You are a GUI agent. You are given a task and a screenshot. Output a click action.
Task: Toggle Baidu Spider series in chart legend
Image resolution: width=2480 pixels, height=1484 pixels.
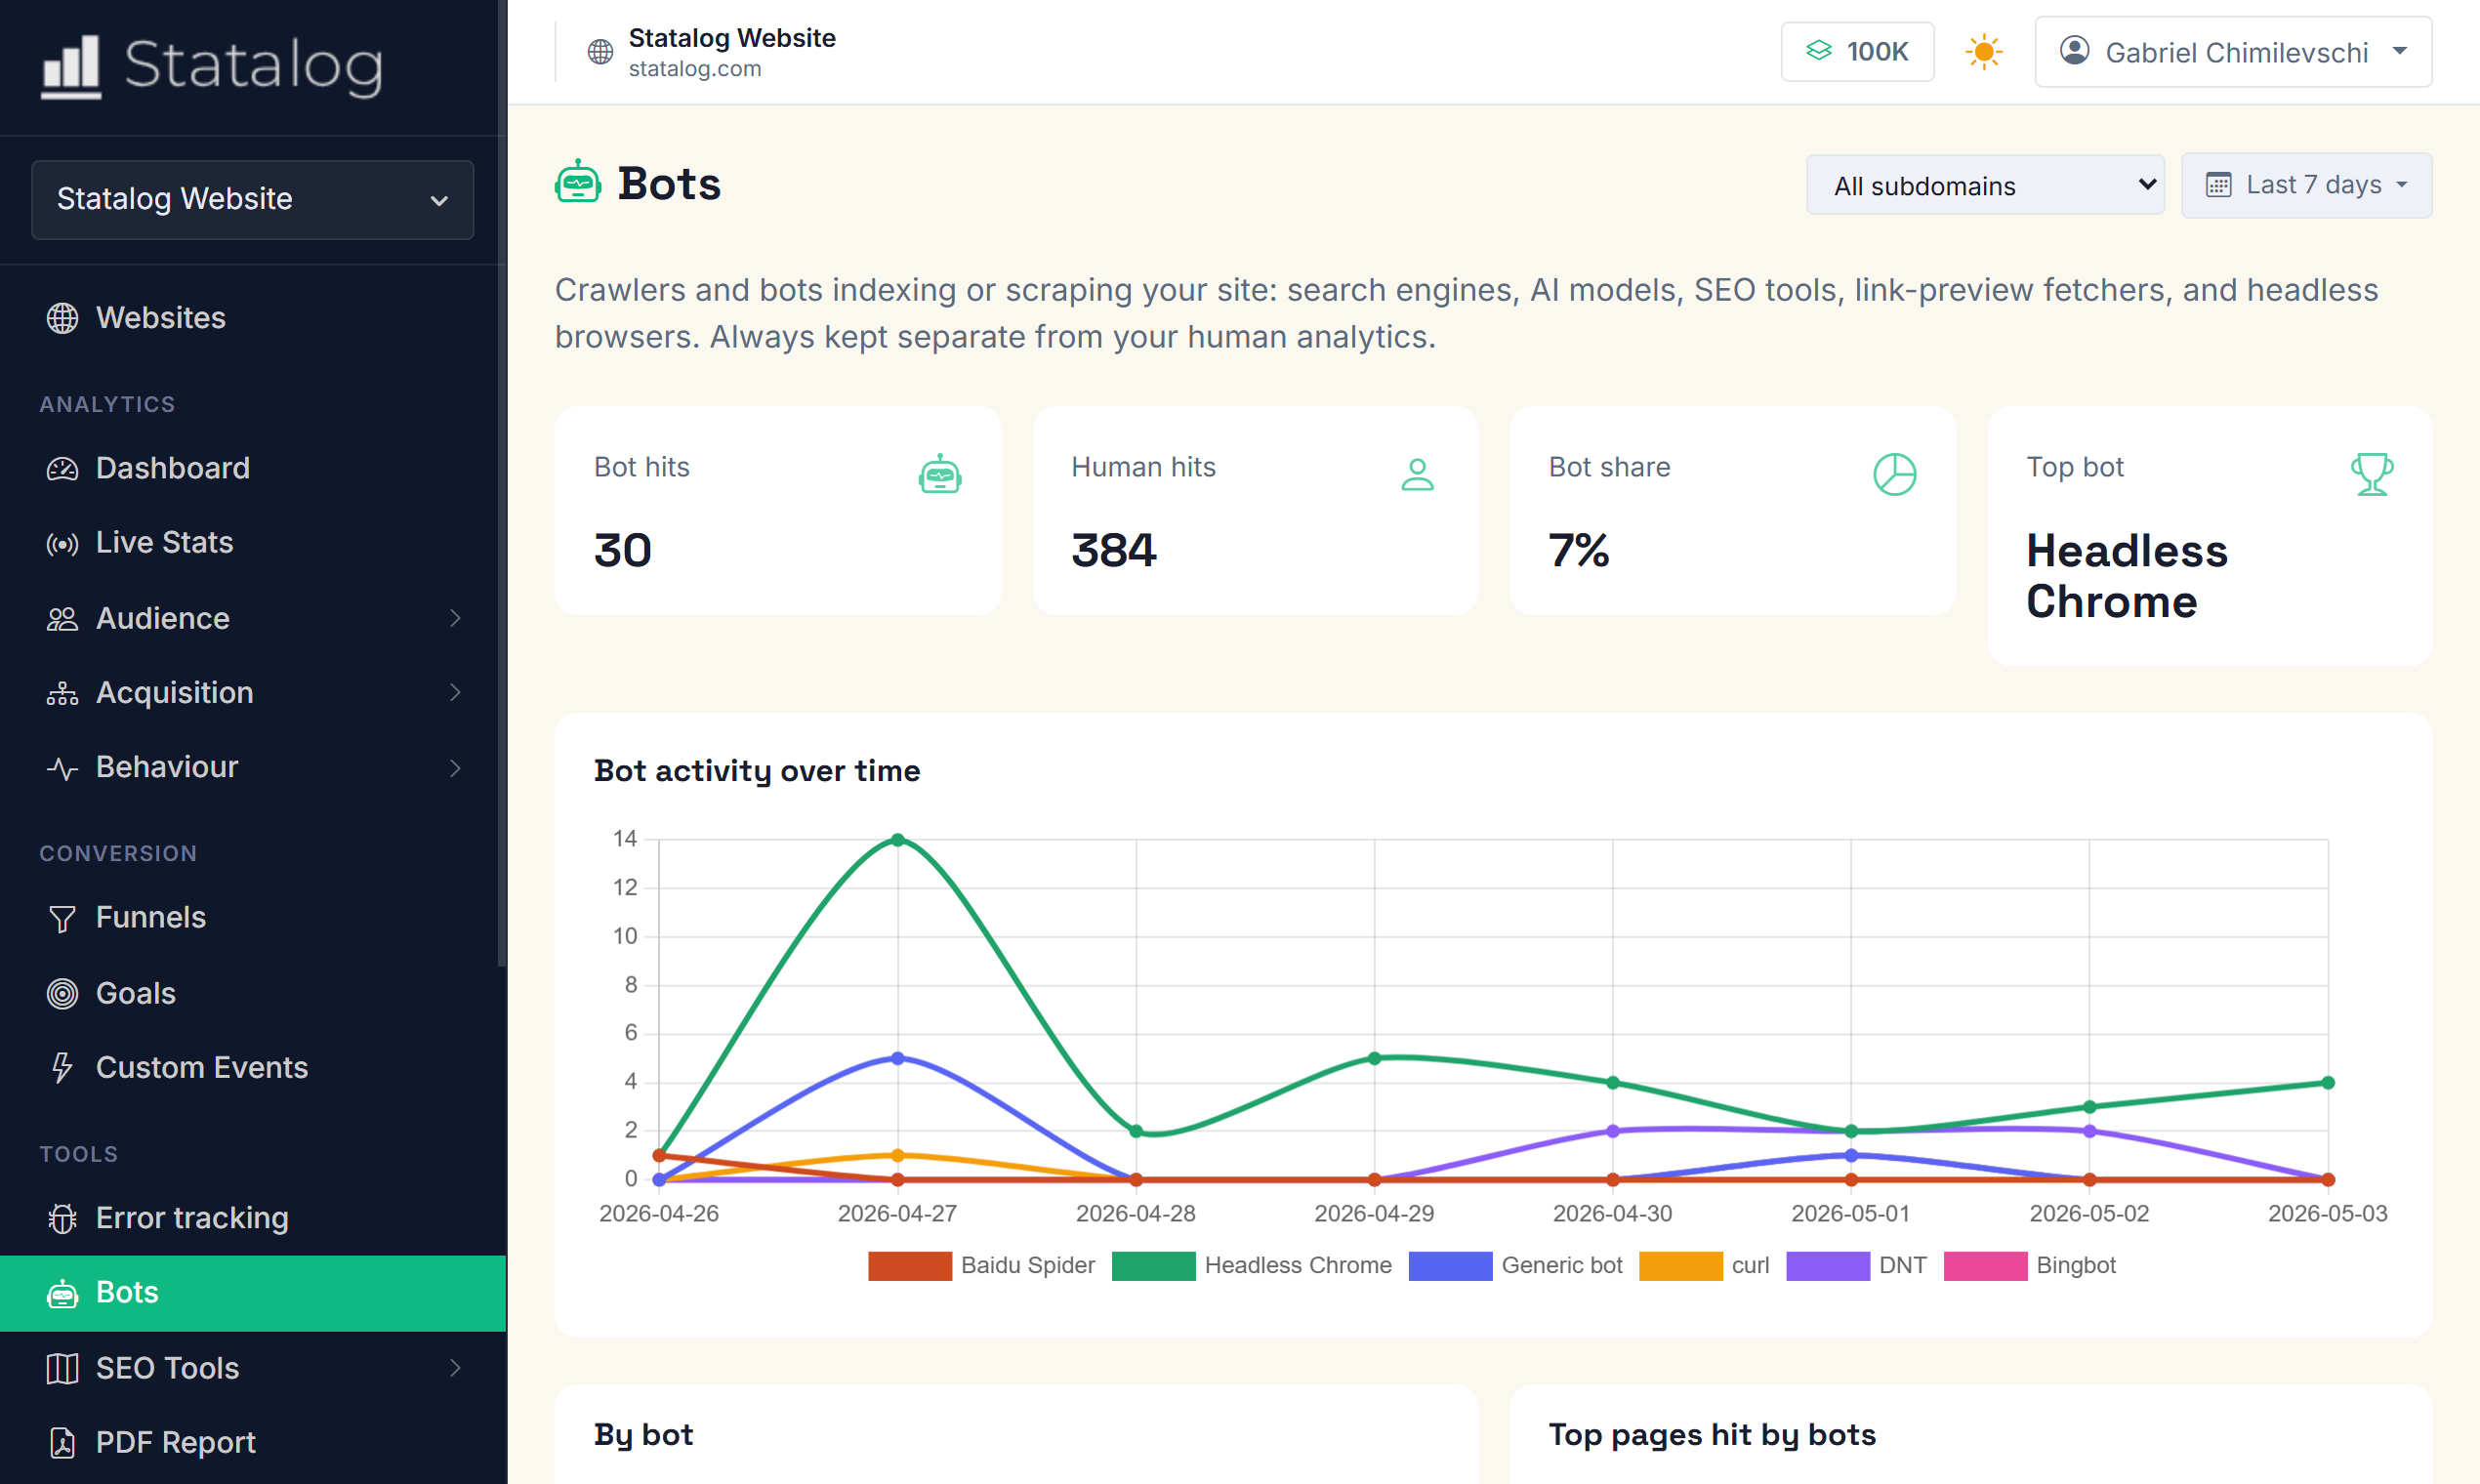982,1265
